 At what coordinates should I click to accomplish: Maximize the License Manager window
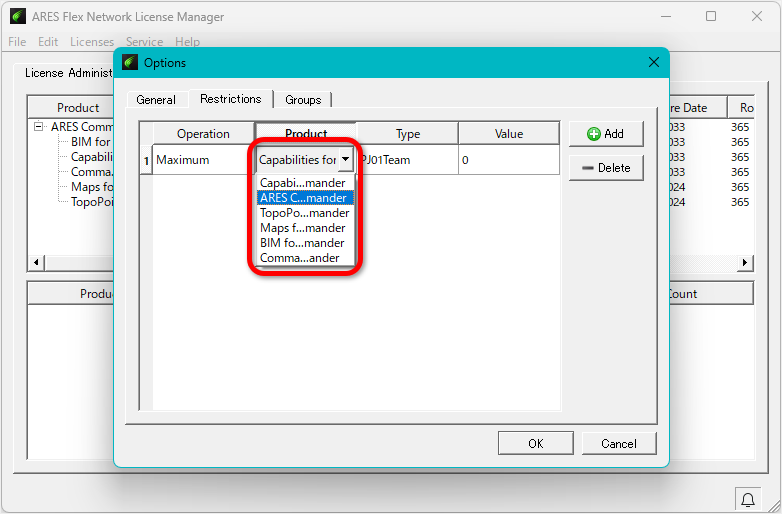pyautogui.click(x=711, y=16)
